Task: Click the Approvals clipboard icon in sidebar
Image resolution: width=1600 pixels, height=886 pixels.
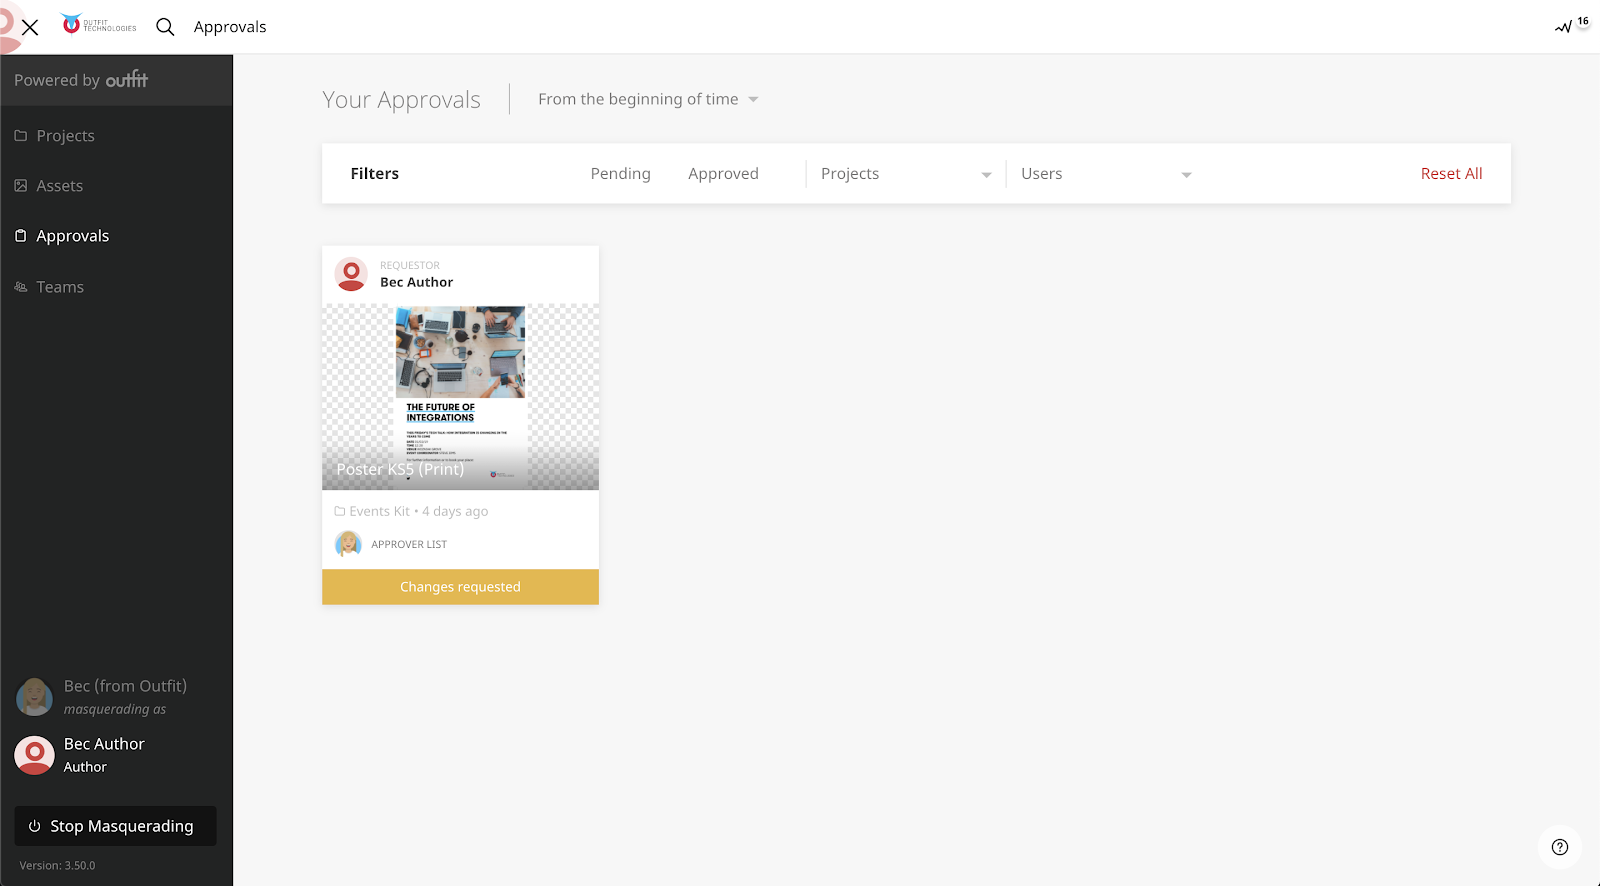Action: pyautogui.click(x=21, y=236)
